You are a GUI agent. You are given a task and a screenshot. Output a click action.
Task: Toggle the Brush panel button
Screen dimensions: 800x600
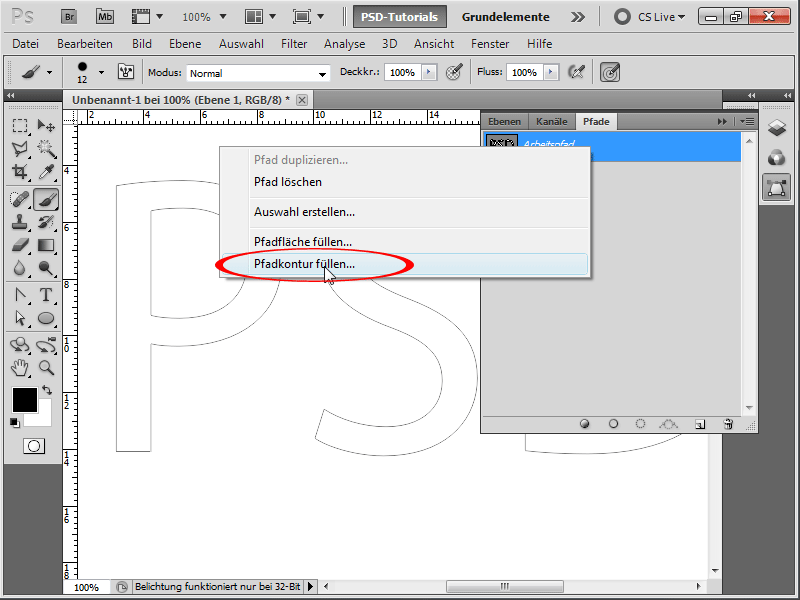(x=126, y=72)
